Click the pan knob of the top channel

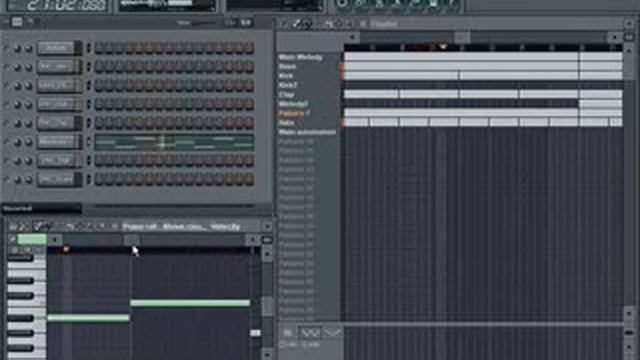click(18, 48)
